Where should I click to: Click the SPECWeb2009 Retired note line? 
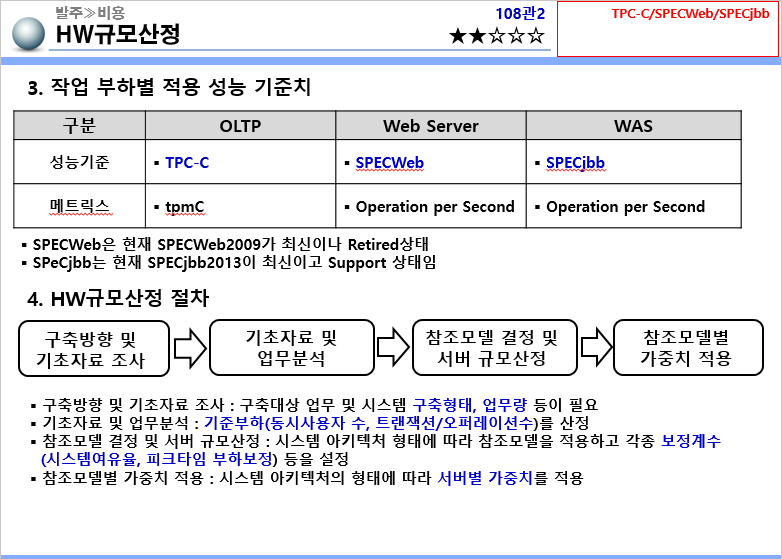[x=225, y=244]
